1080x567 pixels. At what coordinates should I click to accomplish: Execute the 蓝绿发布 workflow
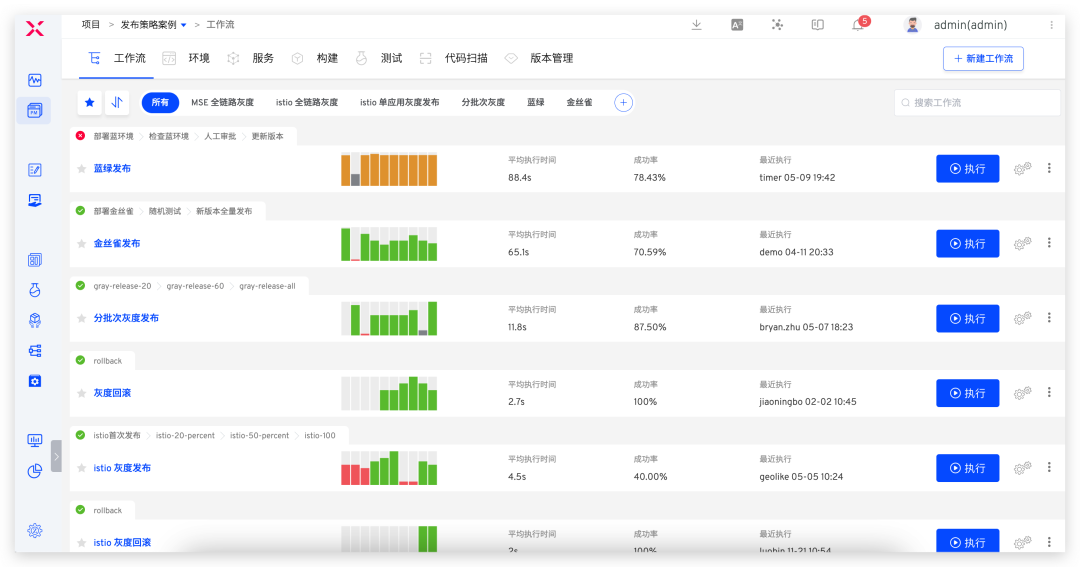tap(967, 169)
